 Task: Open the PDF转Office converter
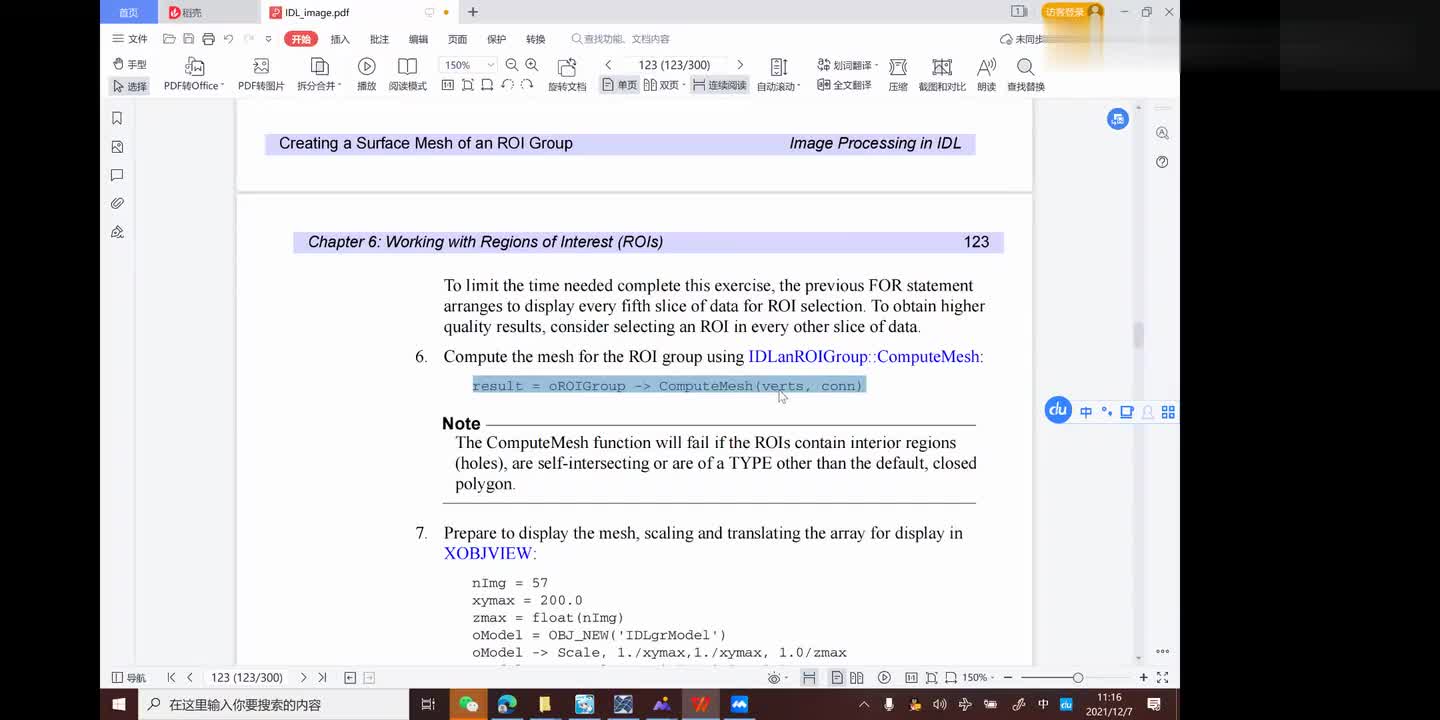[194, 75]
